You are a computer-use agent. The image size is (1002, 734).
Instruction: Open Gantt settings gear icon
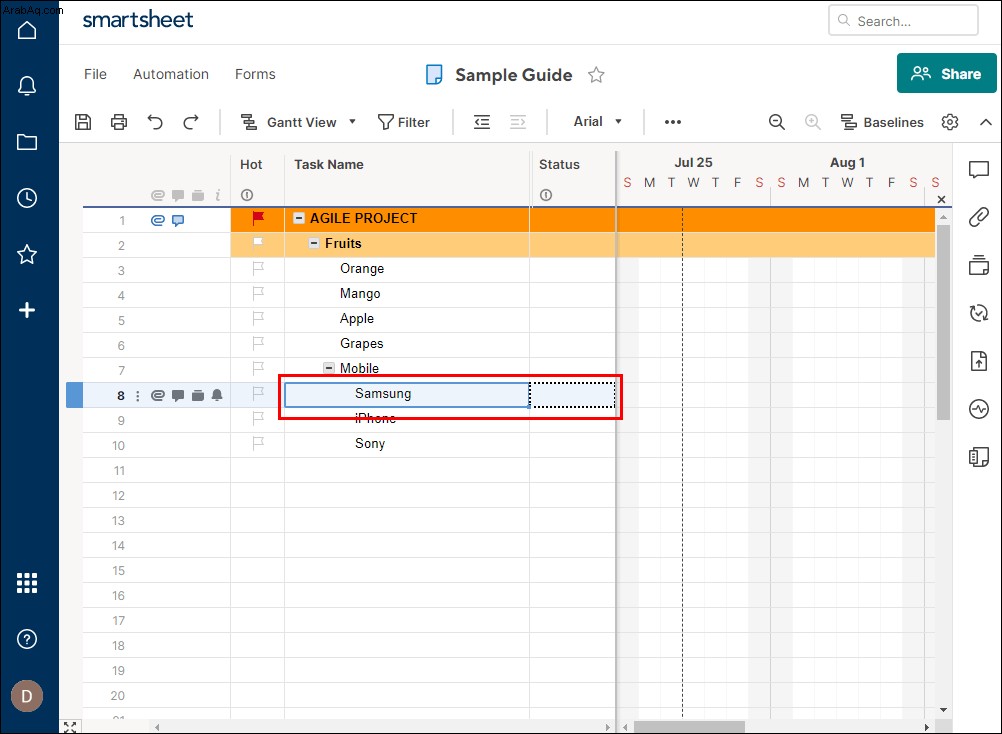click(x=950, y=122)
